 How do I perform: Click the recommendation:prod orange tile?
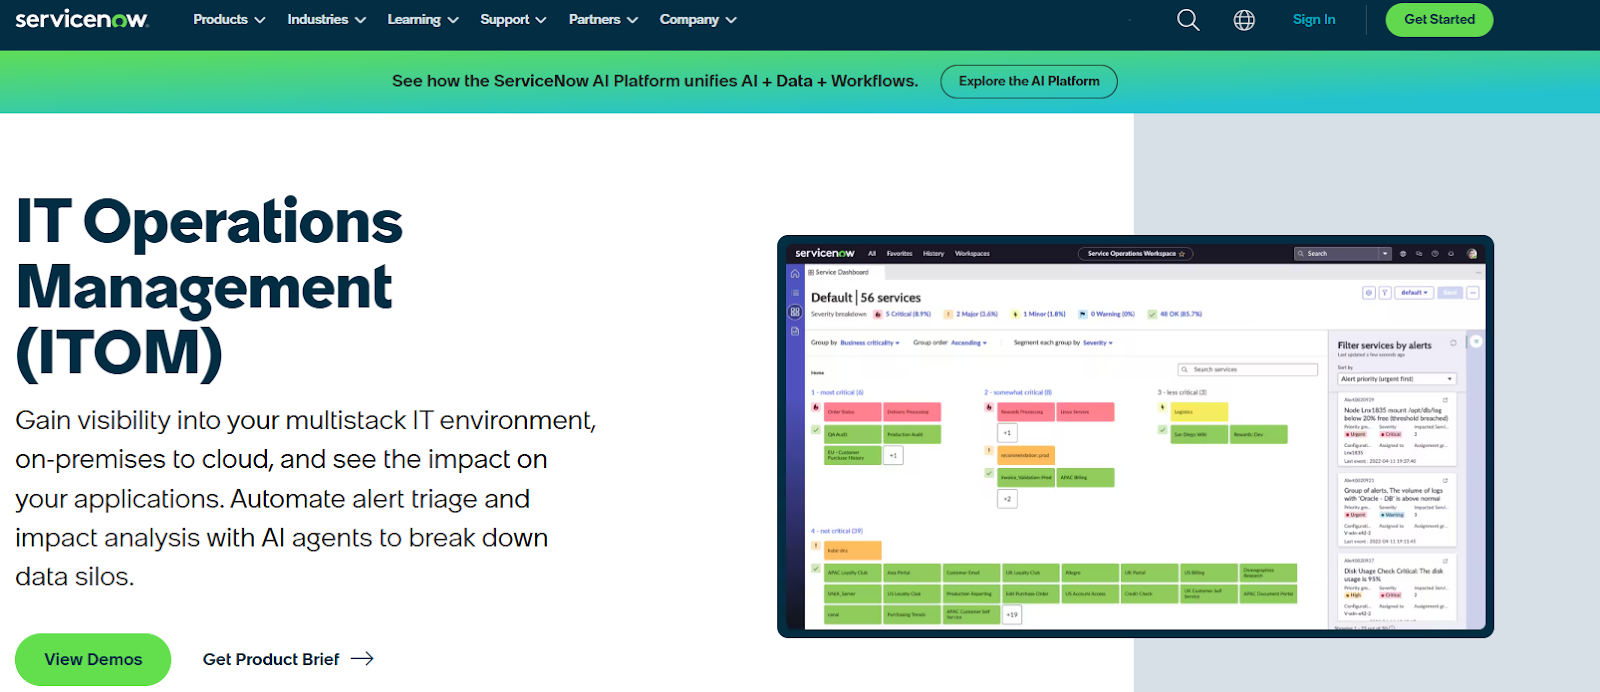[x=1026, y=455]
